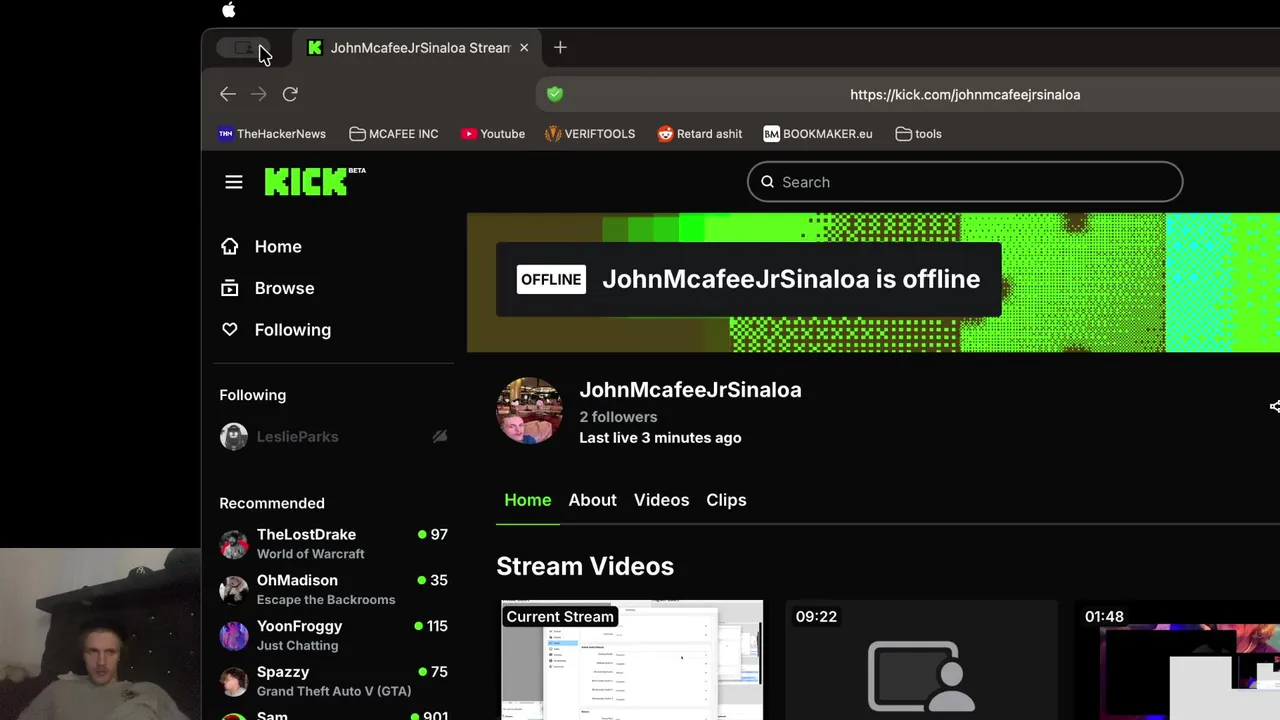Click the Recommended section heading

(272, 503)
